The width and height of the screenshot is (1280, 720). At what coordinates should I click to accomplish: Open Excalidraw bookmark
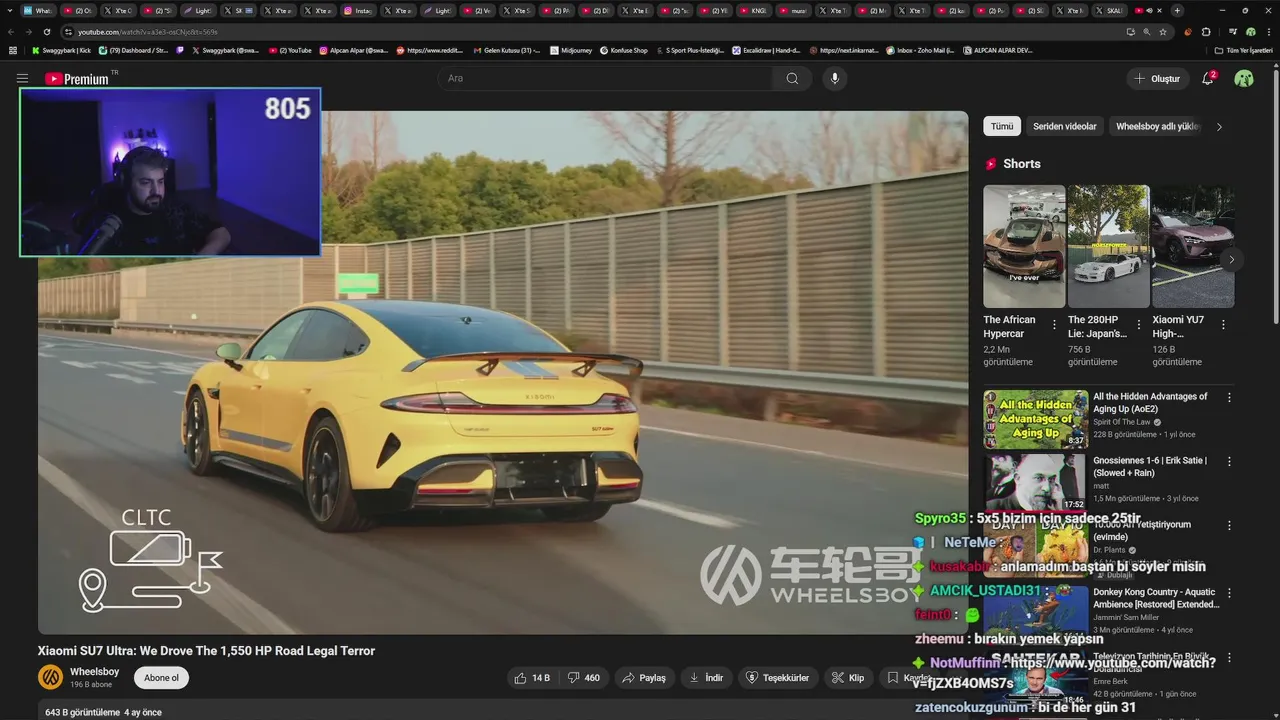pyautogui.click(x=766, y=50)
